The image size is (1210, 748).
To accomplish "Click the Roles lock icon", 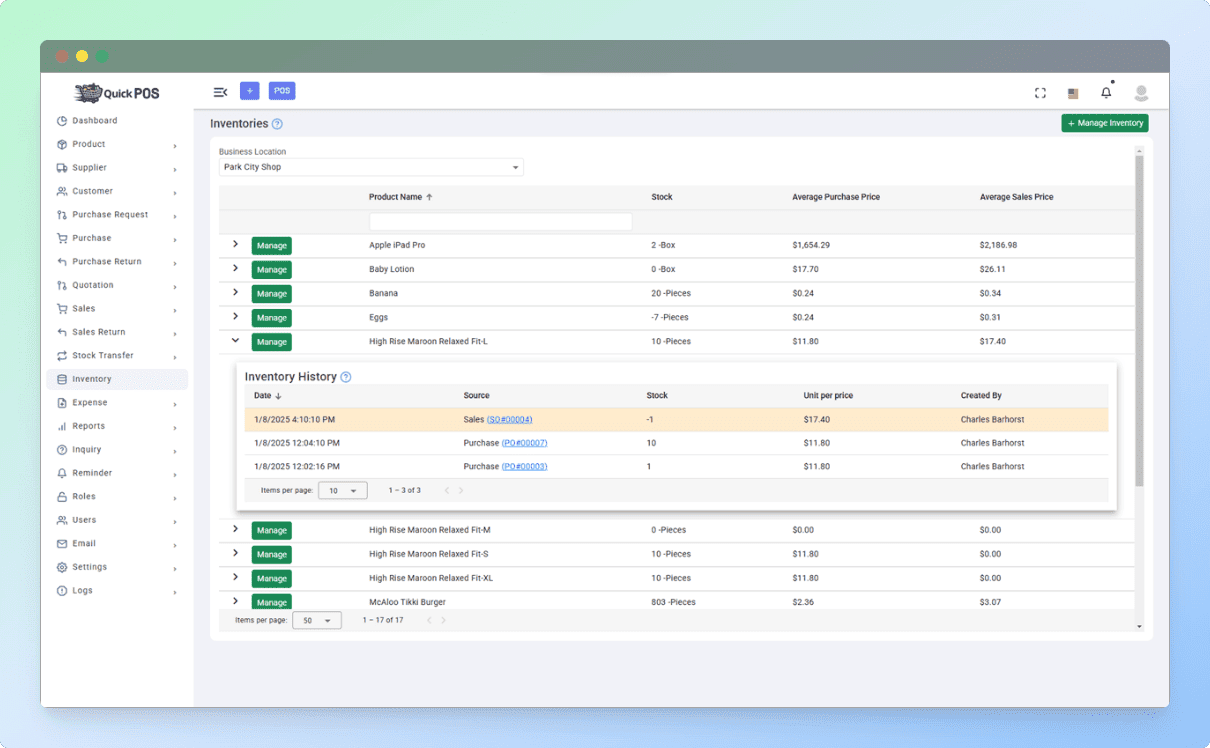I will click(62, 497).
